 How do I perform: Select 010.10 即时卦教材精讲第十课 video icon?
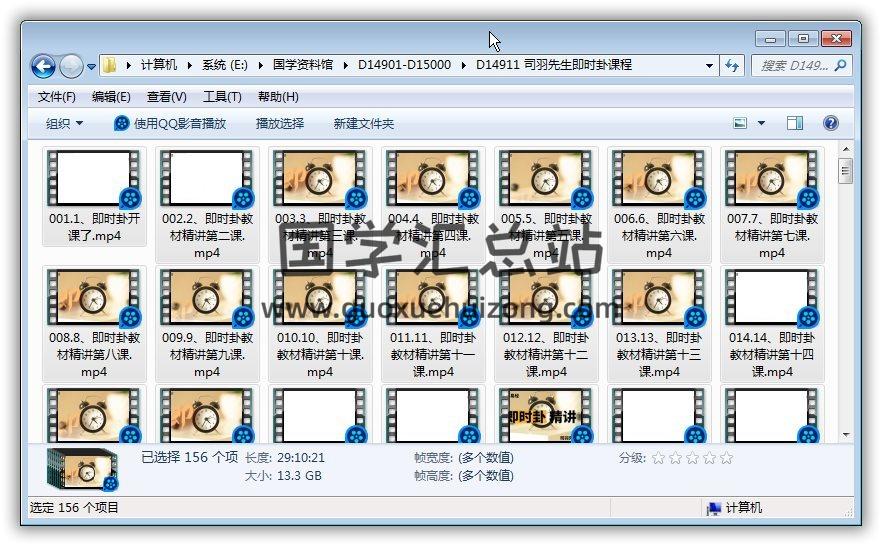click(320, 298)
